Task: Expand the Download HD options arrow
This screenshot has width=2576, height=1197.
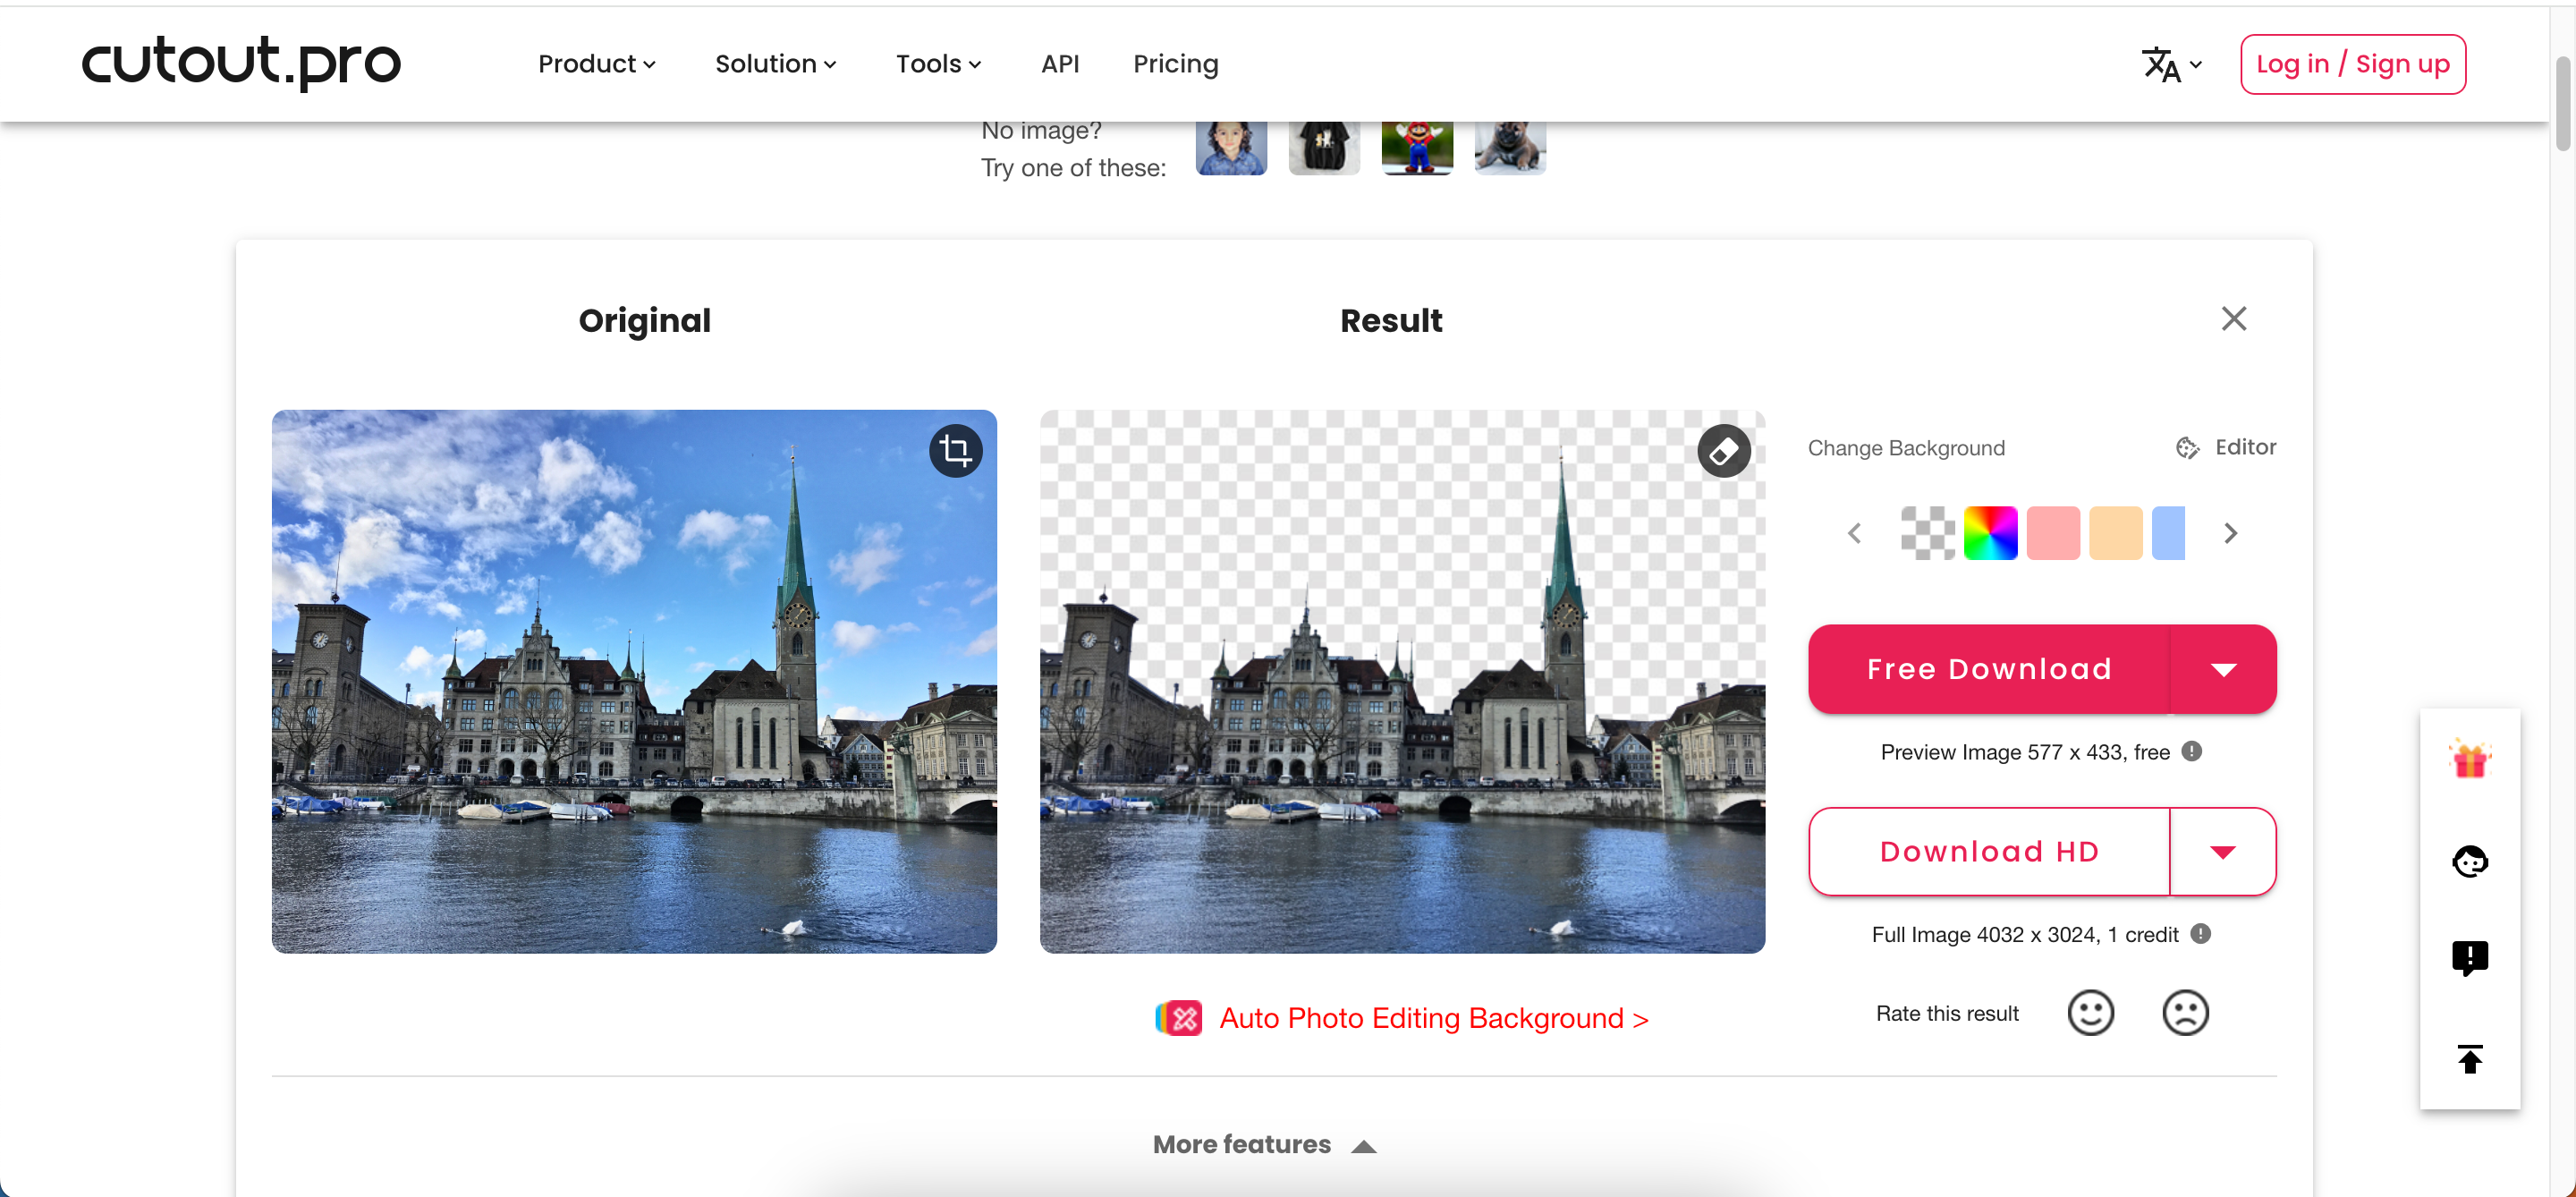Action: click(x=2223, y=852)
